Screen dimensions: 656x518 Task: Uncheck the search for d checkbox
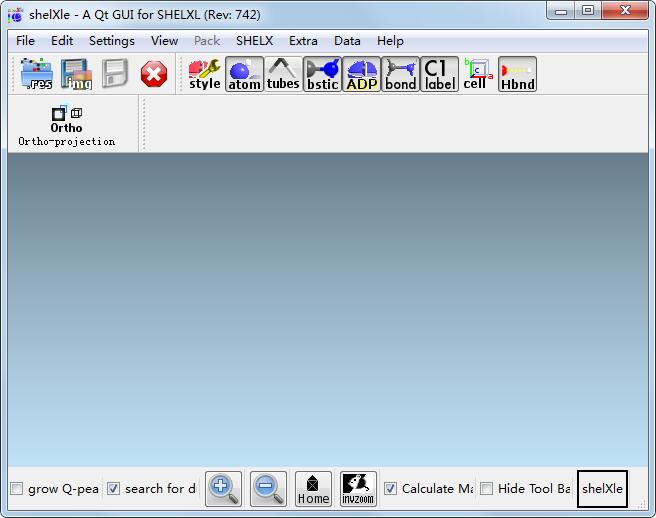113,488
